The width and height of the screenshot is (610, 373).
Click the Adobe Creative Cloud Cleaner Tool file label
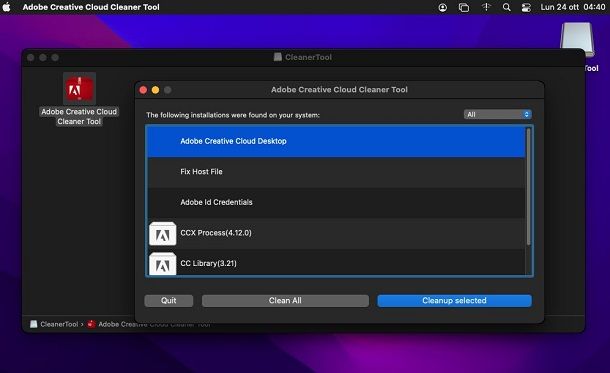pos(79,116)
